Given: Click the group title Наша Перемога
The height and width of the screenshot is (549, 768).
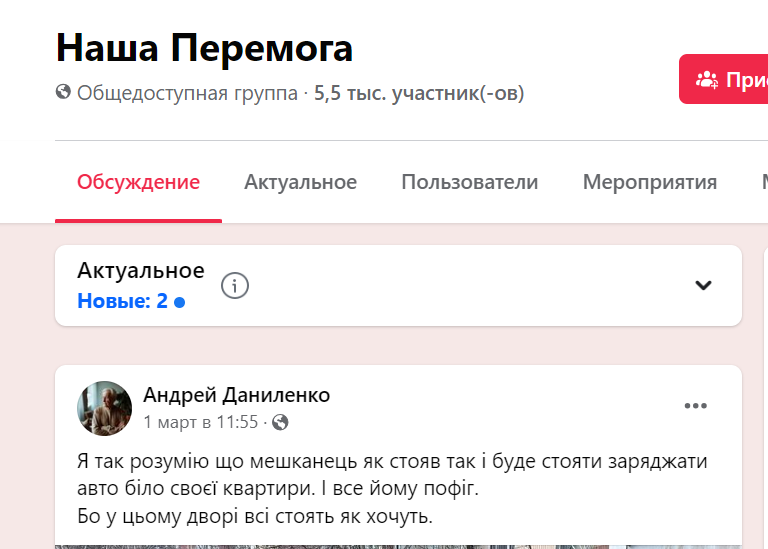Looking at the screenshot, I should coord(204,47).
